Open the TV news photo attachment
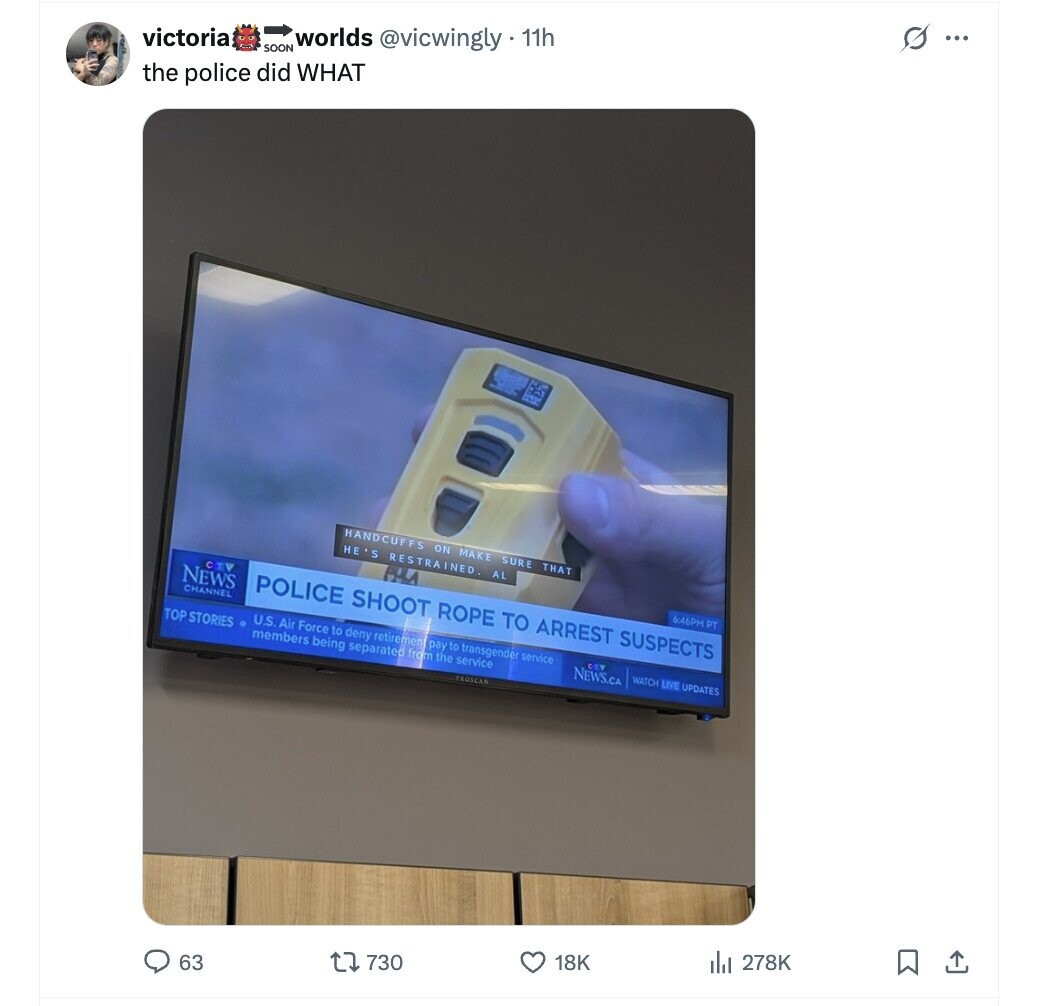The image size is (1040, 1006). point(449,517)
